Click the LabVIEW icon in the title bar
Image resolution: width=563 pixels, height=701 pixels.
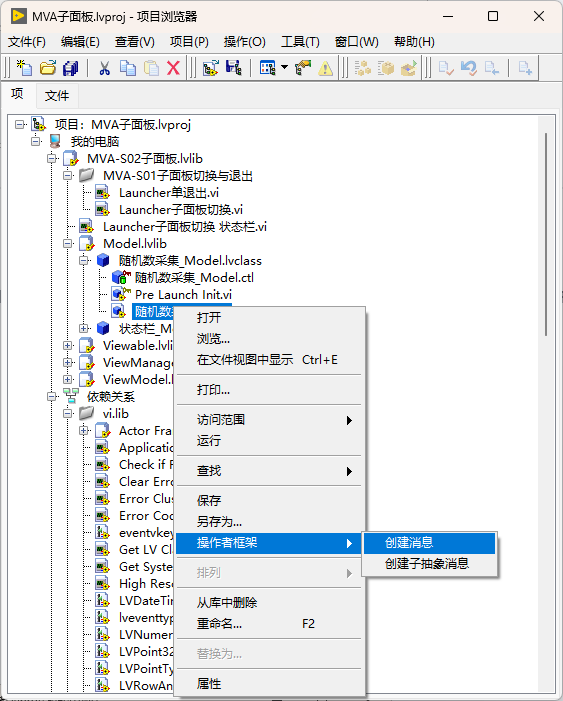(18, 16)
